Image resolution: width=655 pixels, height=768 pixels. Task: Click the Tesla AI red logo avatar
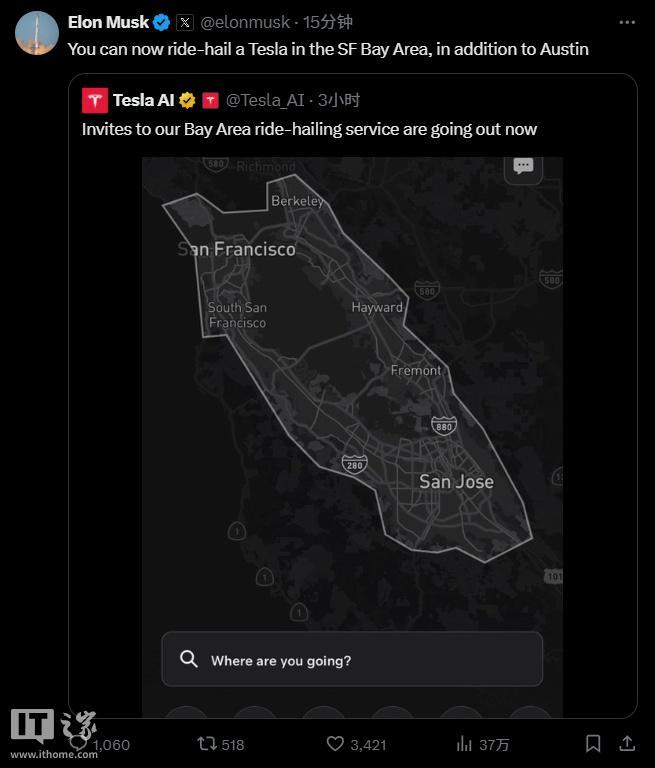[95, 100]
